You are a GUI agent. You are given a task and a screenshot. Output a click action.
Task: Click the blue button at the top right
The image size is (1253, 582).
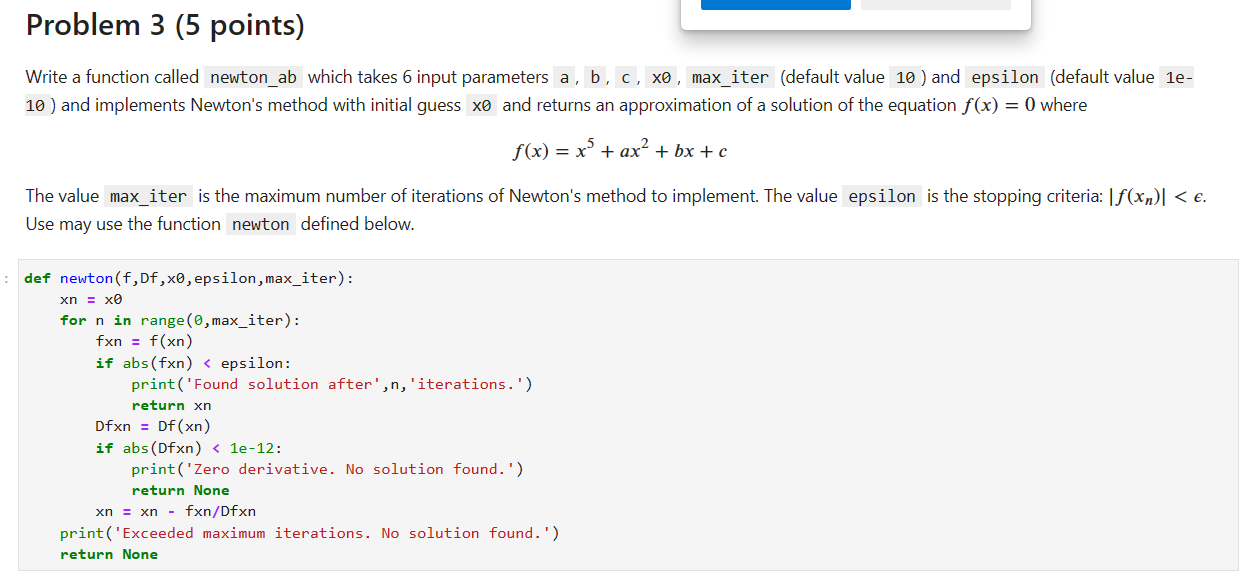click(775, 5)
